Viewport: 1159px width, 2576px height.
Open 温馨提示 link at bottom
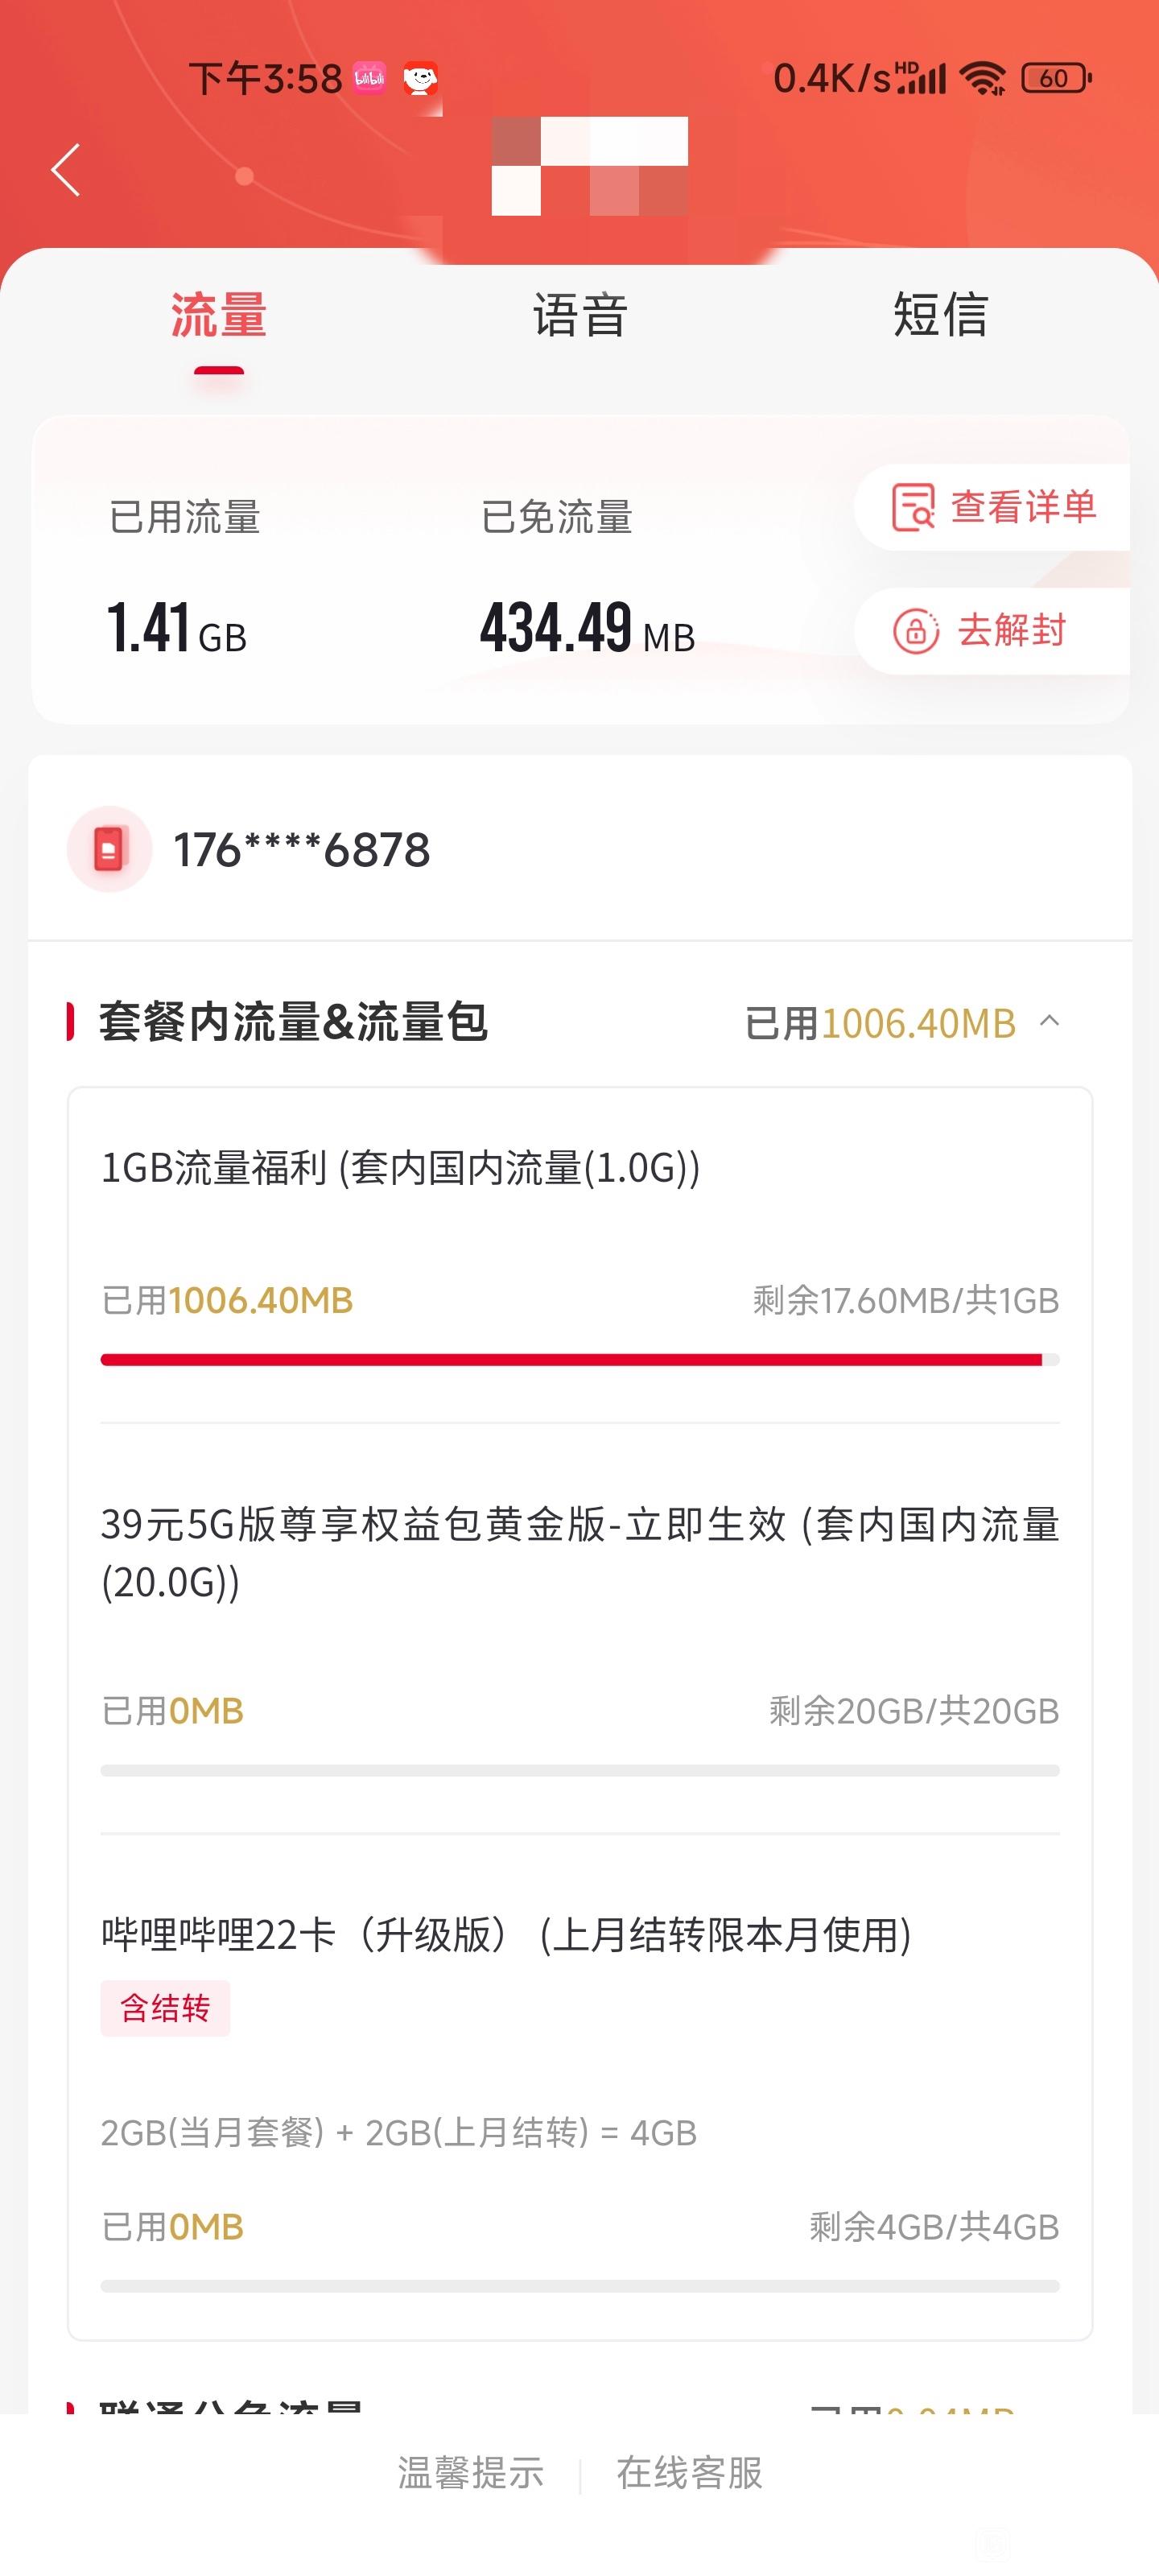coord(471,2472)
